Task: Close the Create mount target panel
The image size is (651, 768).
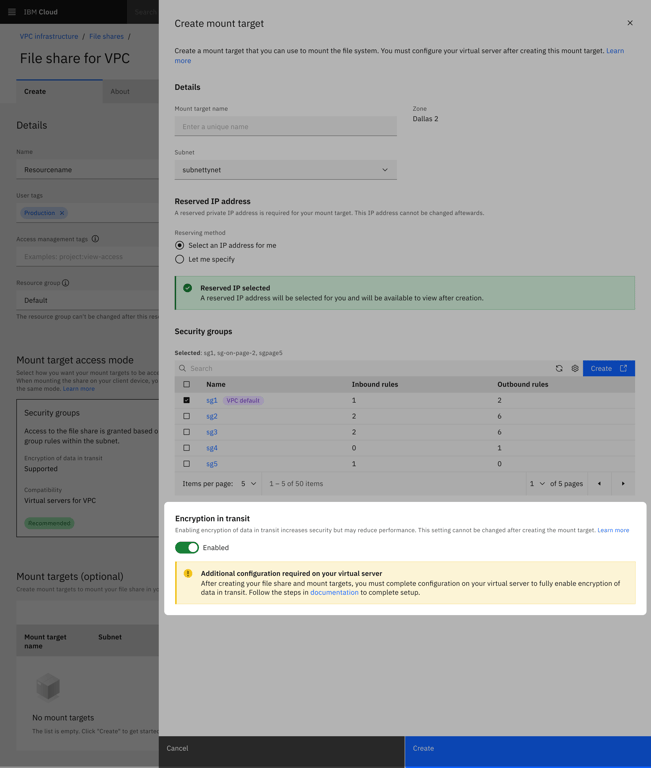Action: point(630,23)
